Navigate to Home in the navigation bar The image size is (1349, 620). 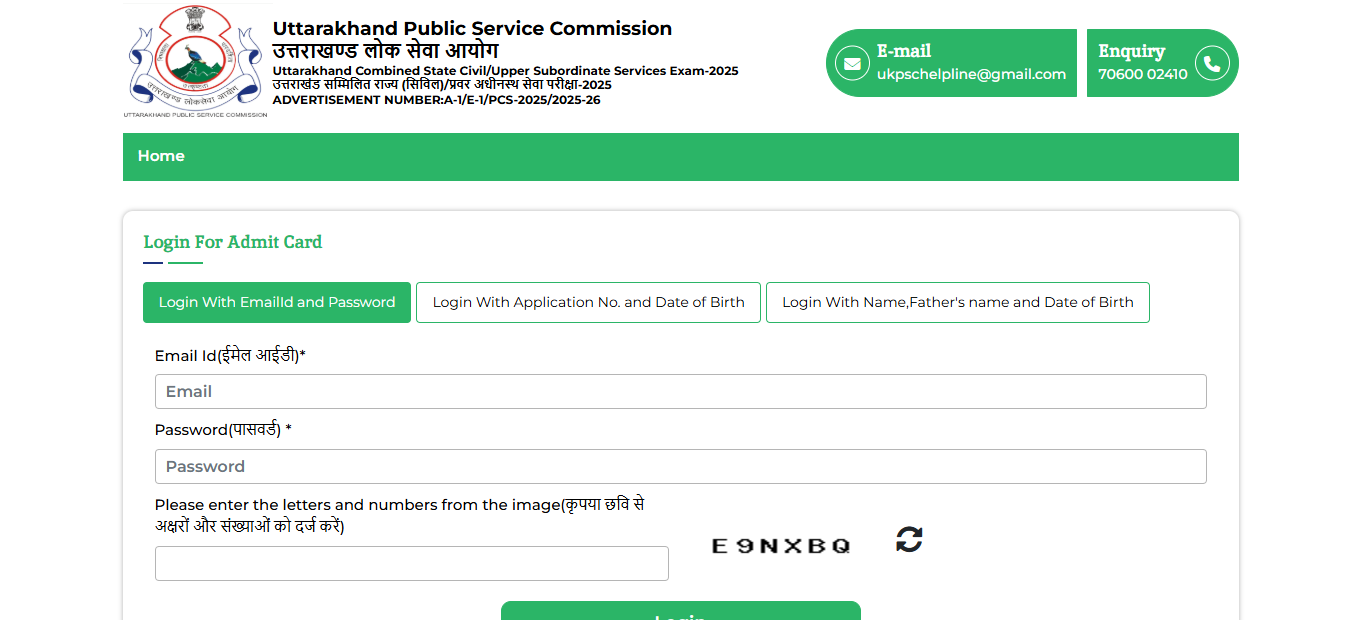click(x=160, y=156)
